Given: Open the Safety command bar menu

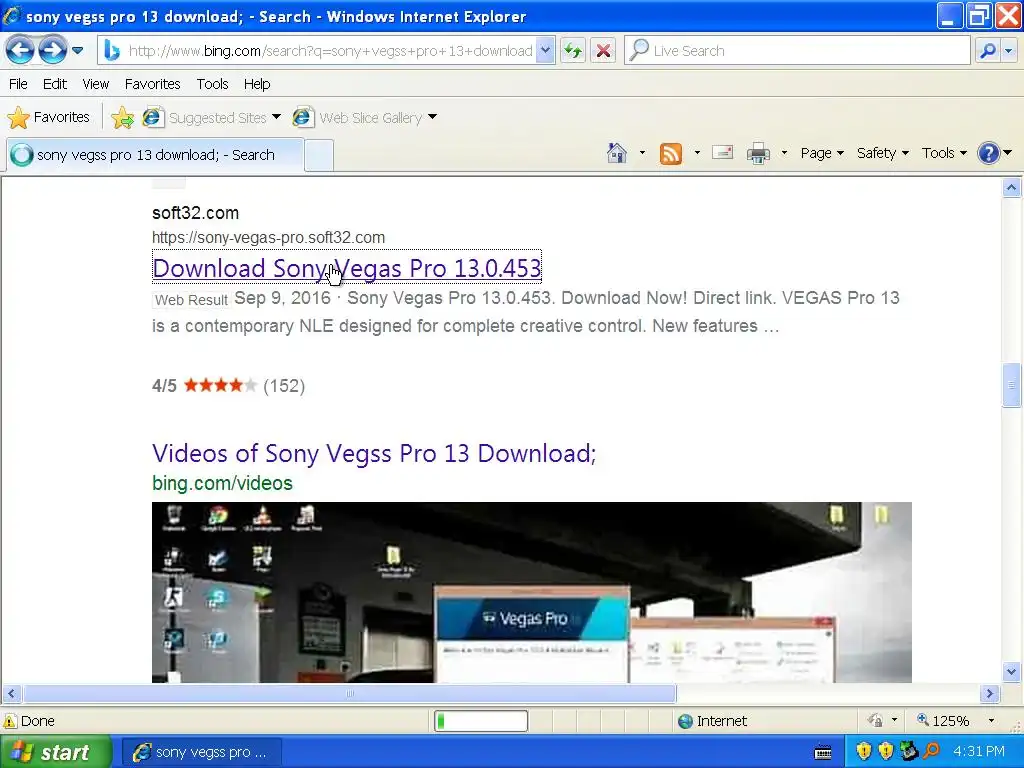Looking at the screenshot, I should (882, 153).
